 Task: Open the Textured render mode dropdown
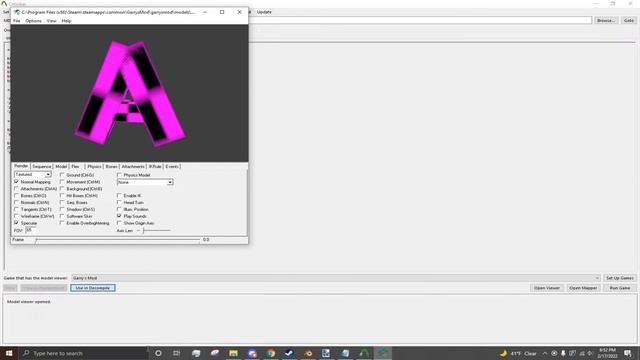[x=33, y=175]
